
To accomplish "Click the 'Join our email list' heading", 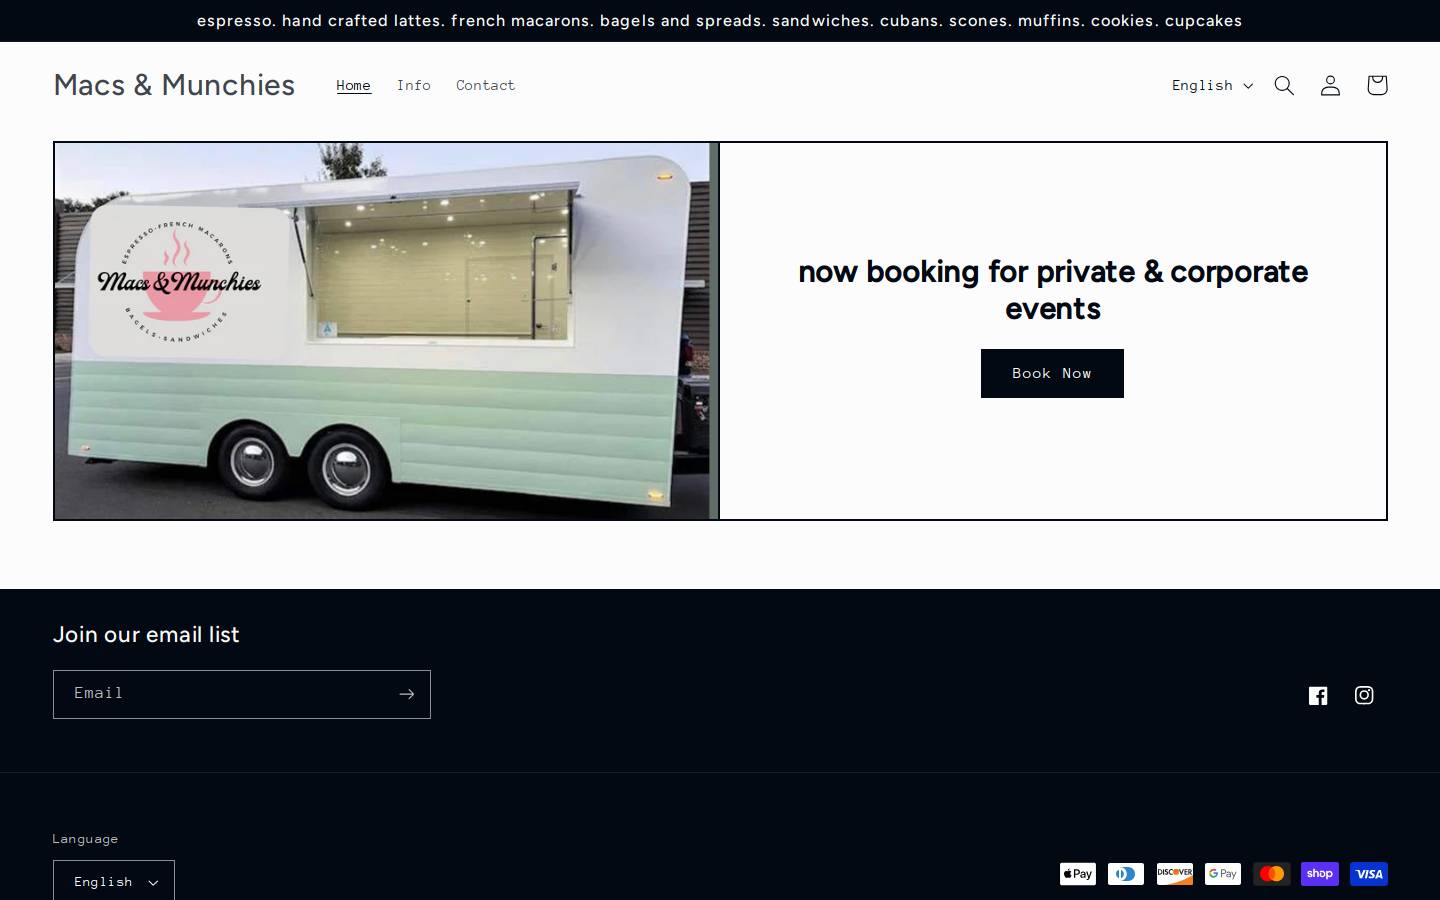I will click(x=146, y=634).
